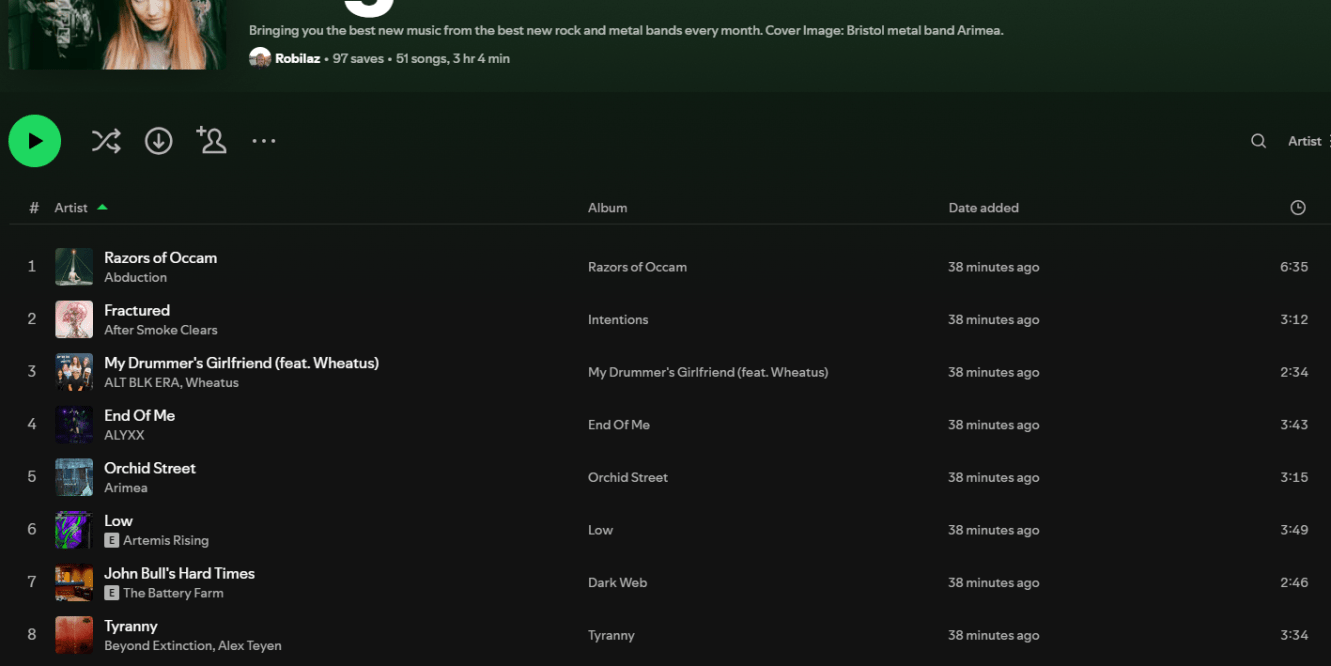Sort by the Artist column header
The height and width of the screenshot is (666, 1331).
pos(71,208)
